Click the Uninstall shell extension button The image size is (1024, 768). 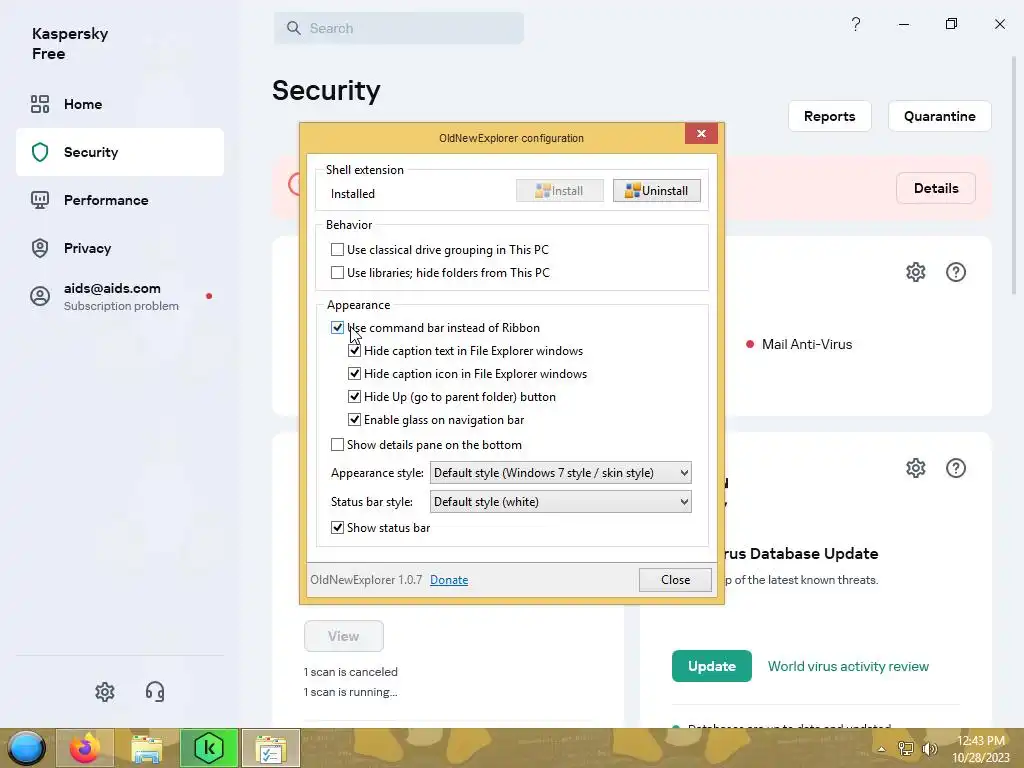click(657, 191)
